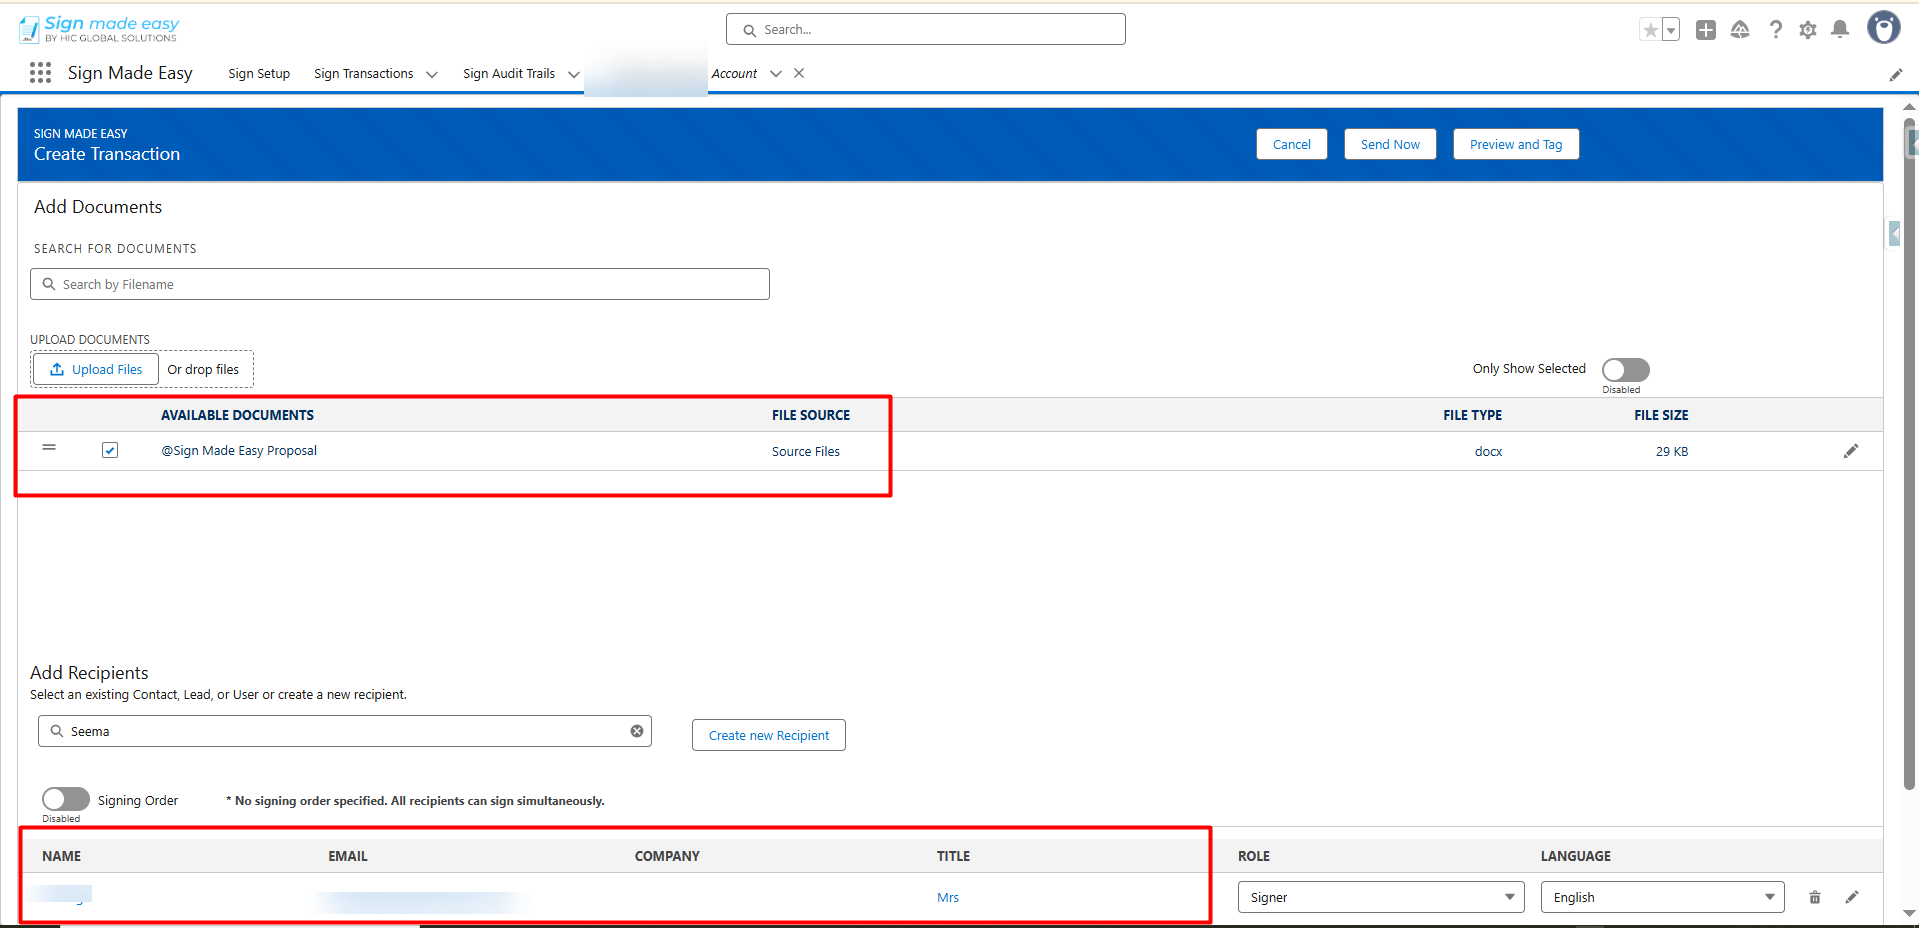Edit the navigation bar with pencil icon
Viewport: 1919px width, 928px height.
coord(1895,75)
